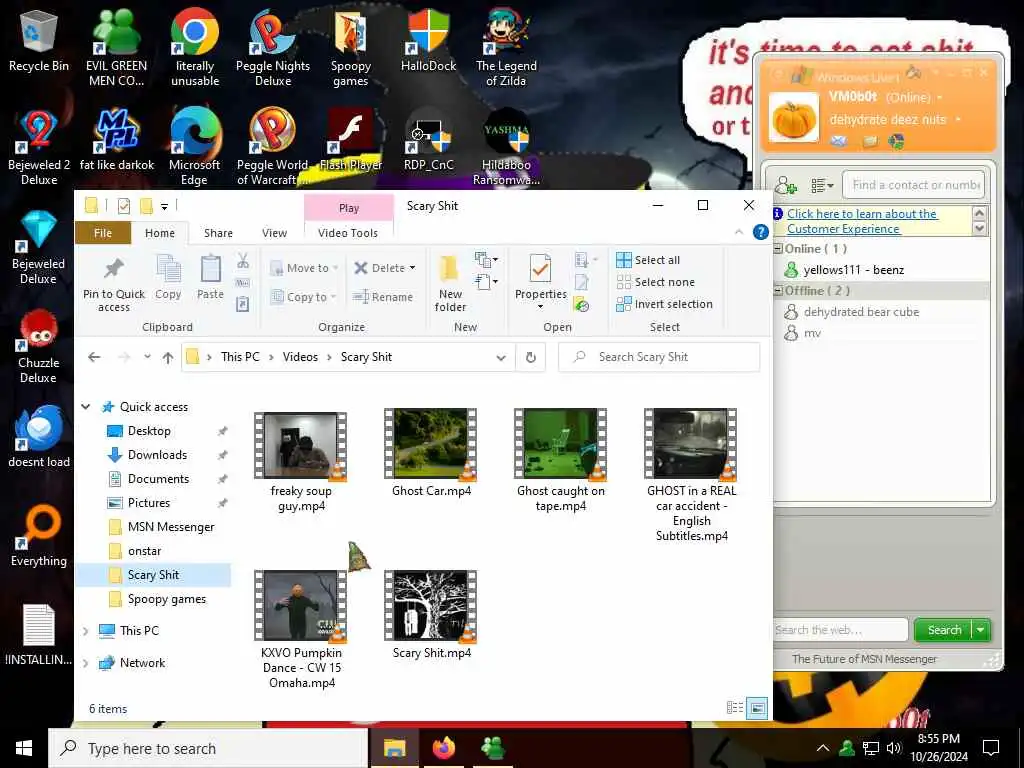Switch to the View ribbon tab
Viewport: 1024px width, 768px height.
274,233
